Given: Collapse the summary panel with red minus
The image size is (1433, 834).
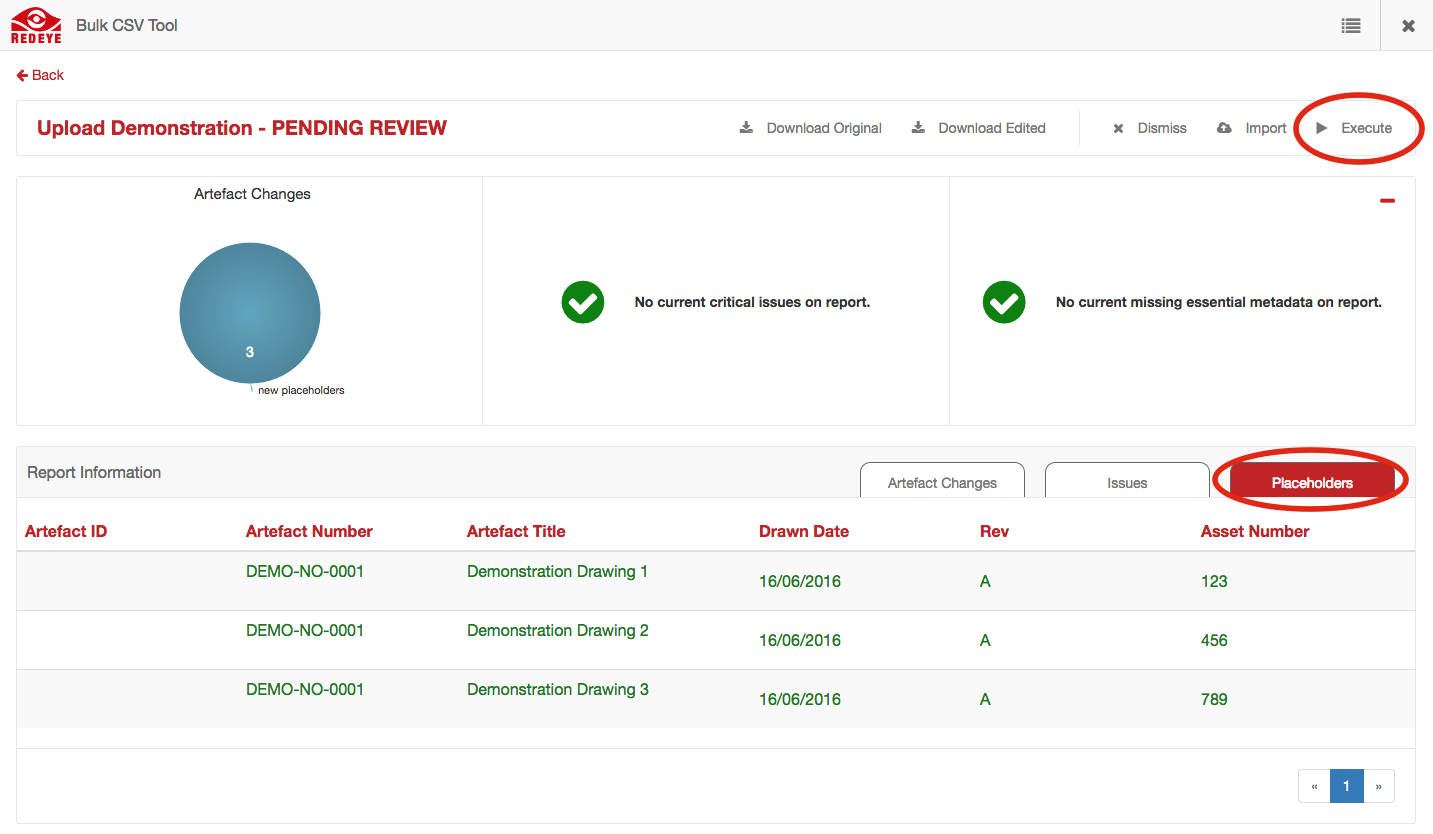Looking at the screenshot, I should tap(1387, 201).
